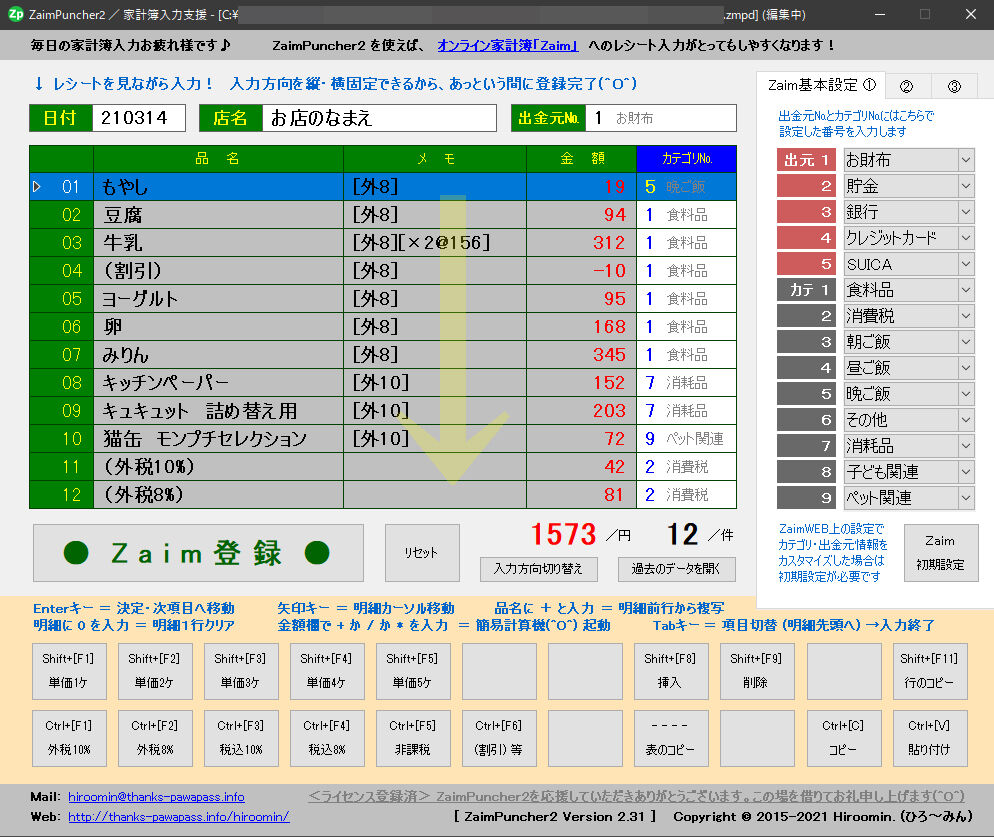Switch to settings tab ③
This screenshot has width=994, height=837.
(x=954, y=86)
